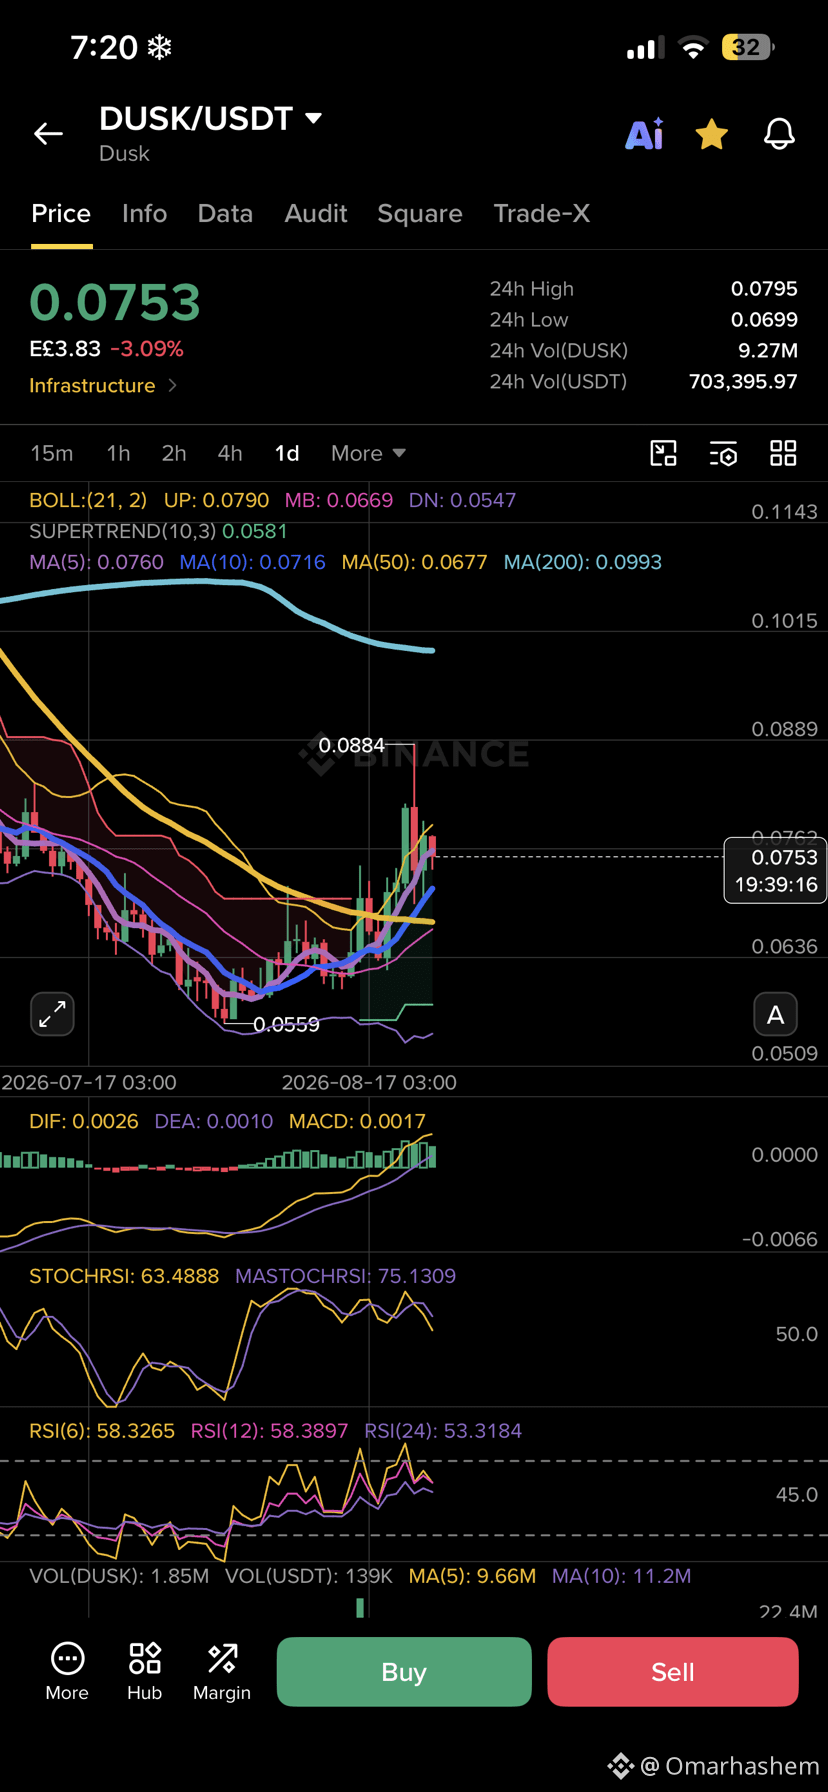828x1792 pixels.
Task: Tap the MASTOCHRSI: 75.1309 label
Action: (x=345, y=1276)
